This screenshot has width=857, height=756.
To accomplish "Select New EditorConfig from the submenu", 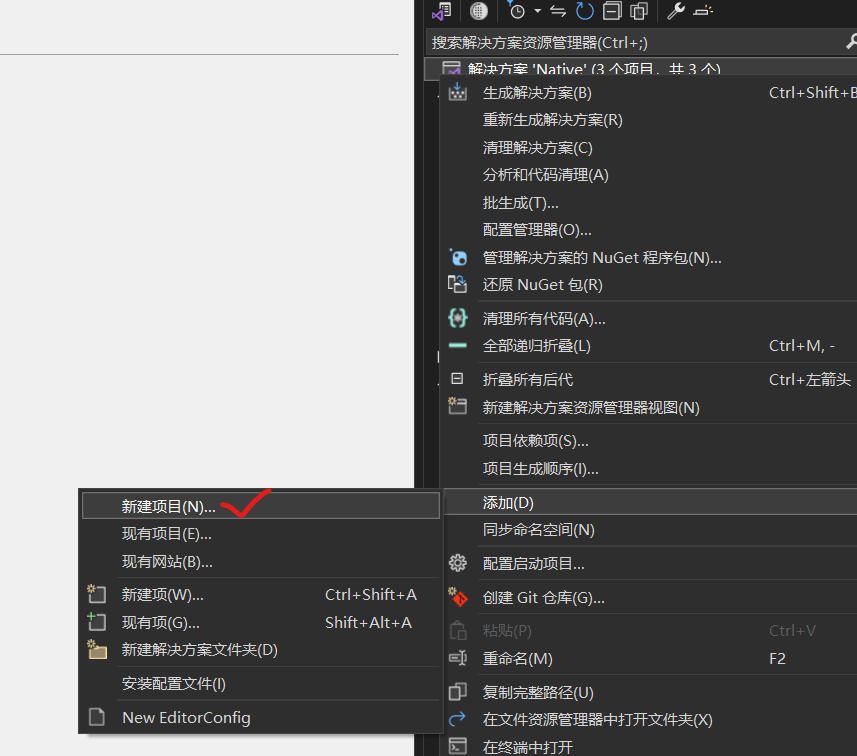I will tap(186, 717).
